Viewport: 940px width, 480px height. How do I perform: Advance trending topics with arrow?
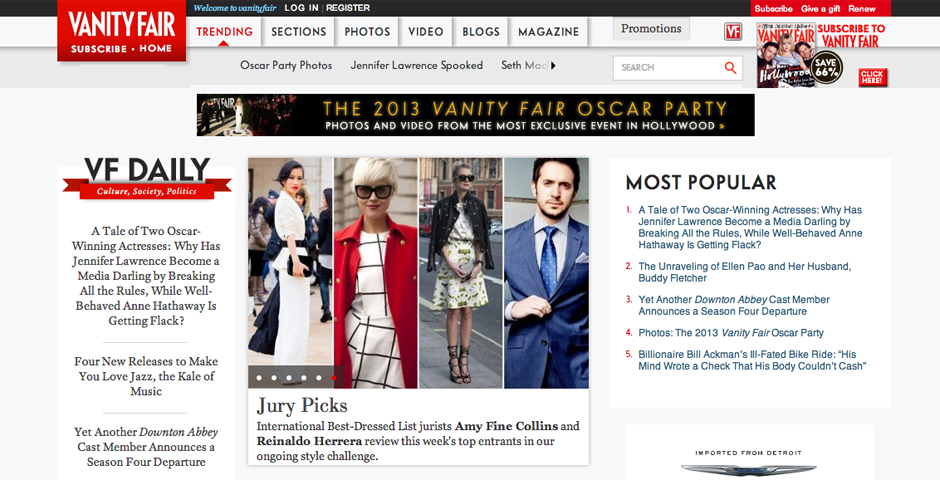553,65
